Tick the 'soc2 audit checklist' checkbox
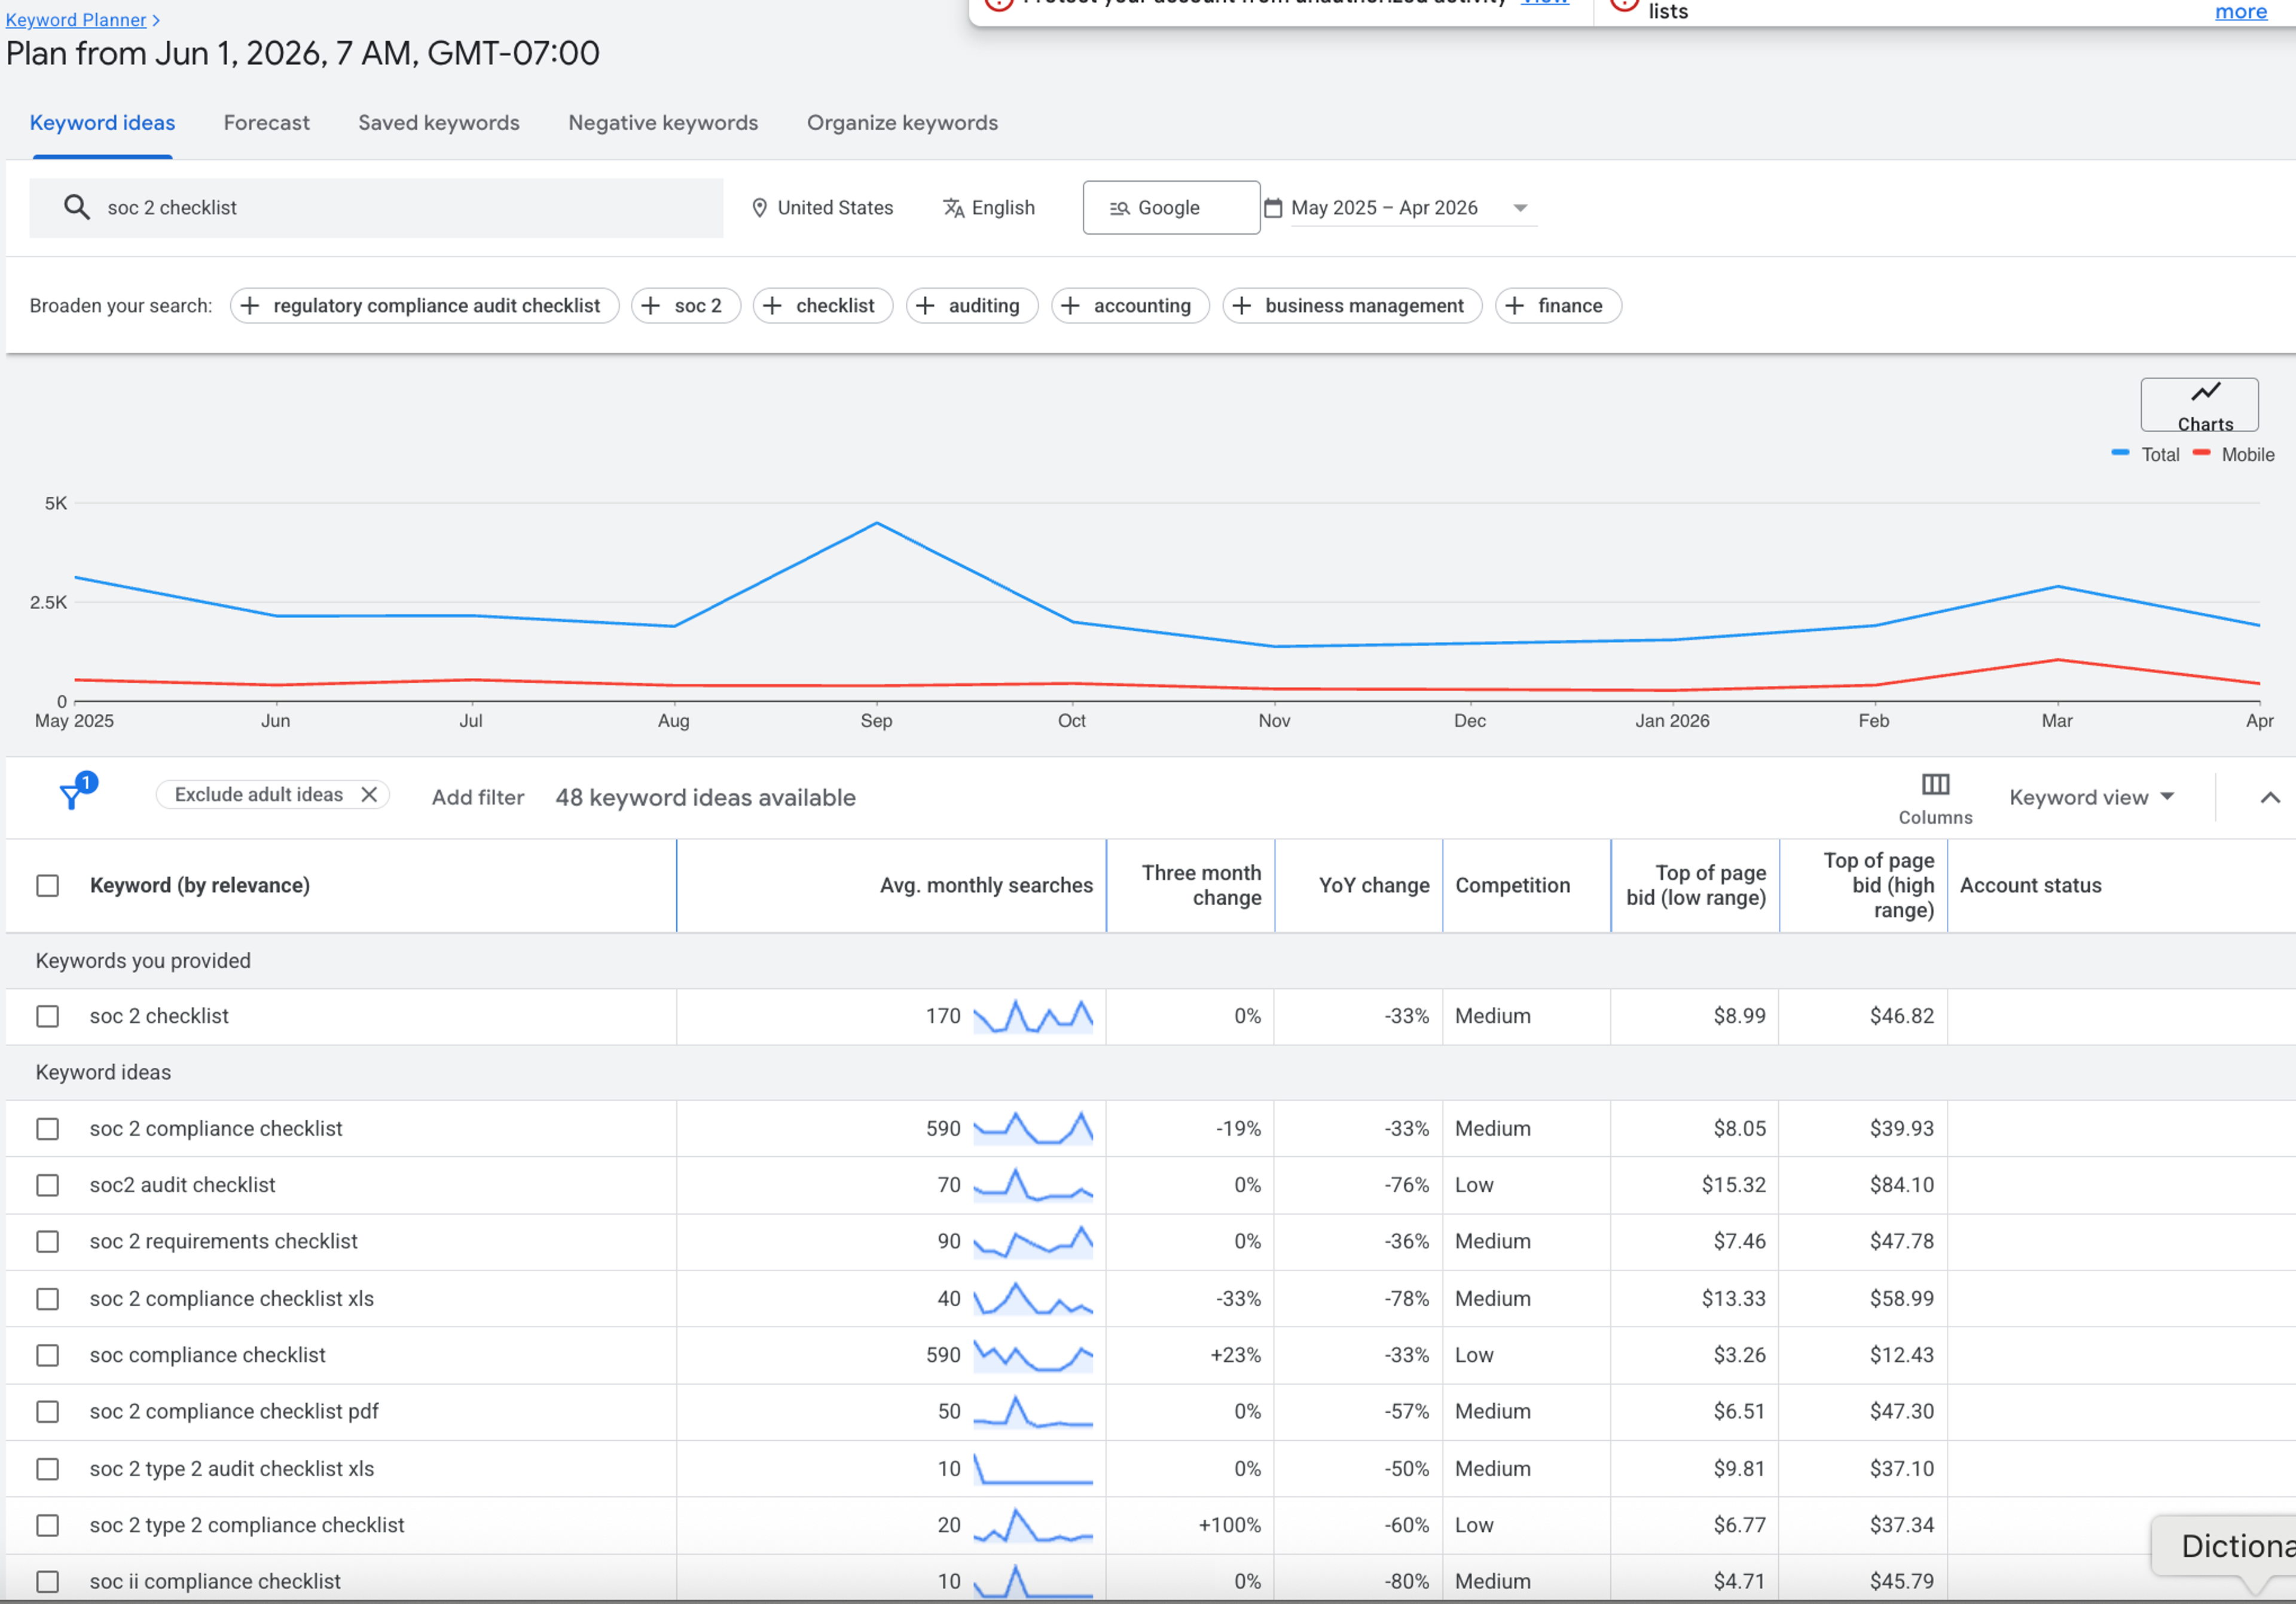This screenshot has width=2296, height=1604. [x=48, y=1185]
